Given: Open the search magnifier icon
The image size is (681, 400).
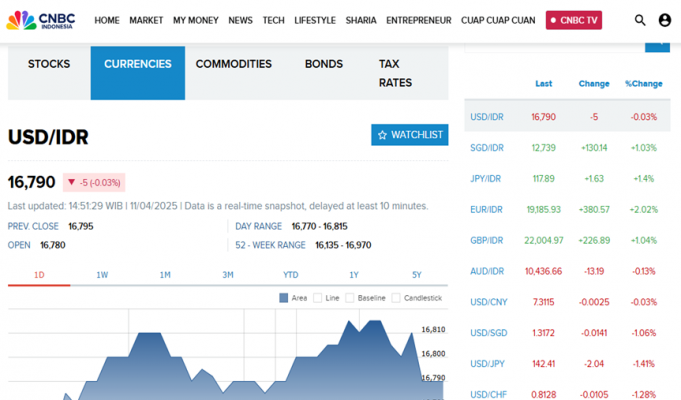Looking at the screenshot, I should (x=640, y=20).
